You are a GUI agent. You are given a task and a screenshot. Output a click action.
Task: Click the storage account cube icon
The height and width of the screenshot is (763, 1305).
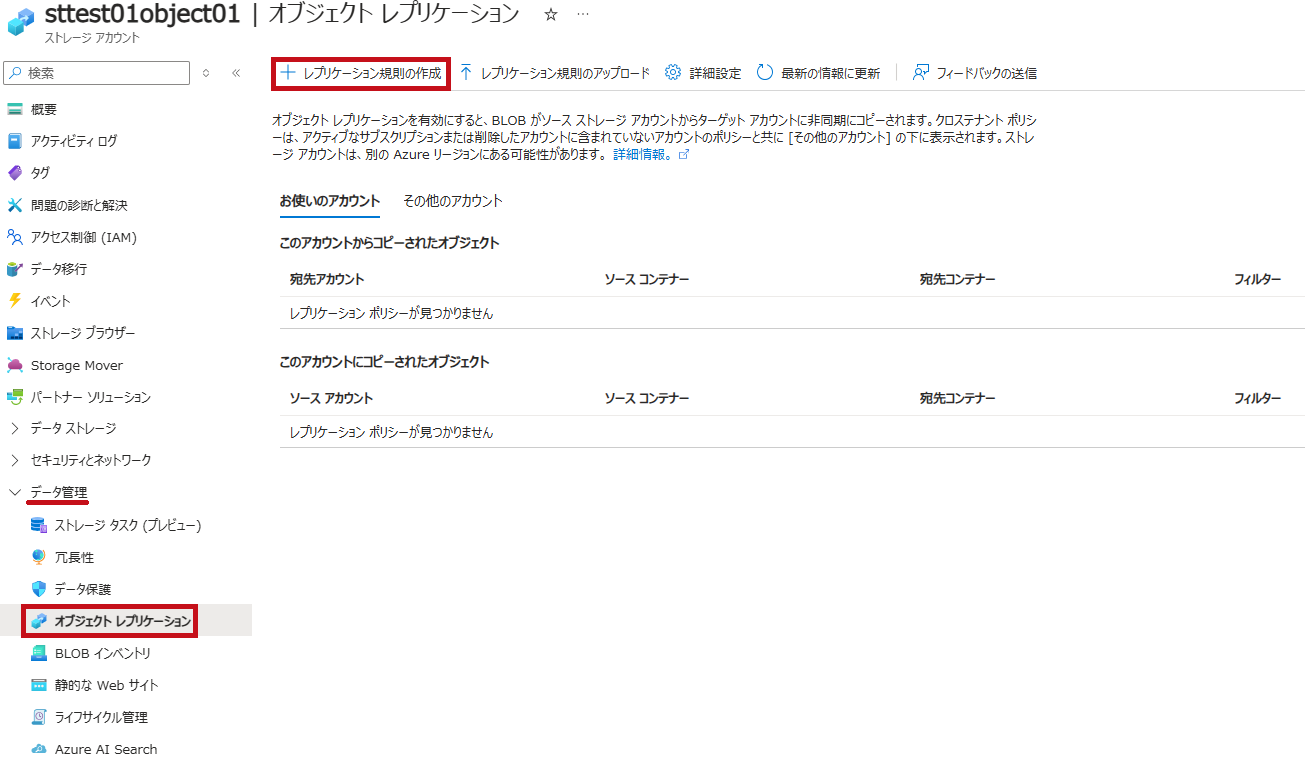[x=21, y=20]
